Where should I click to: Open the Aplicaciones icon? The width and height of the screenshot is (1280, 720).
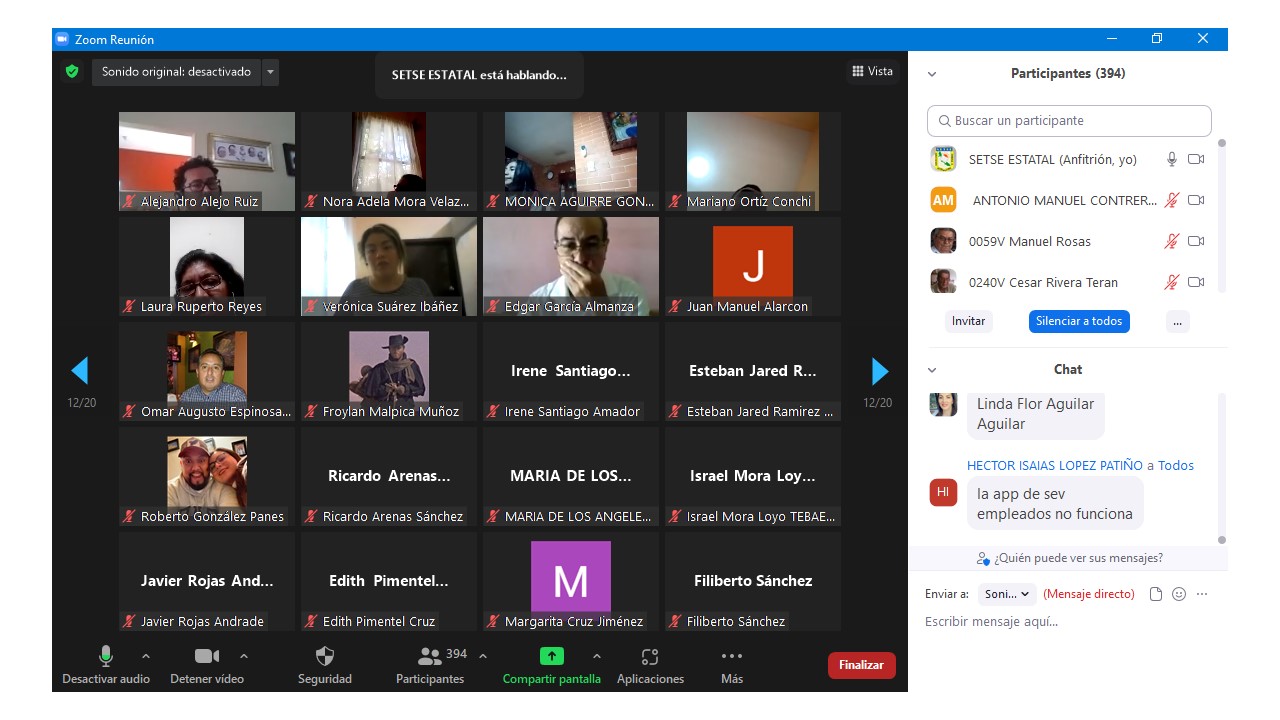pos(650,657)
